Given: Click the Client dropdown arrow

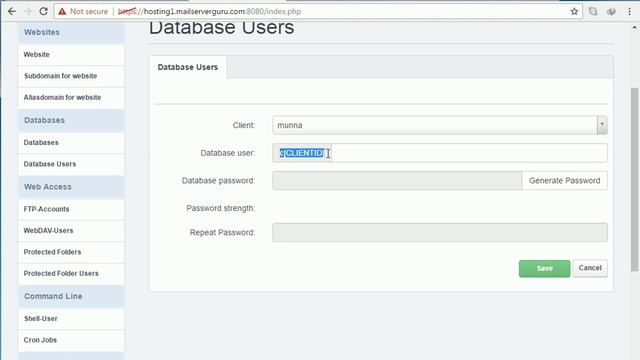Looking at the screenshot, I should (x=602, y=125).
